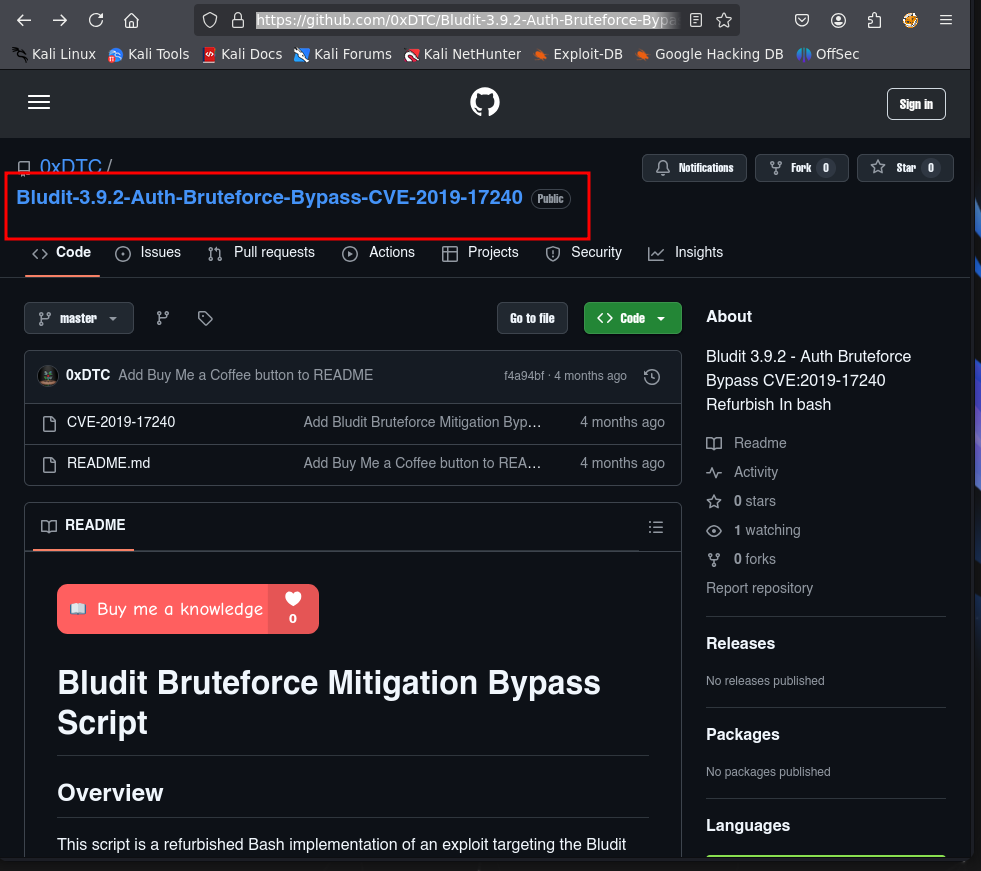View repository tags icon
Screen dimensions: 981x871
click(x=205, y=318)
